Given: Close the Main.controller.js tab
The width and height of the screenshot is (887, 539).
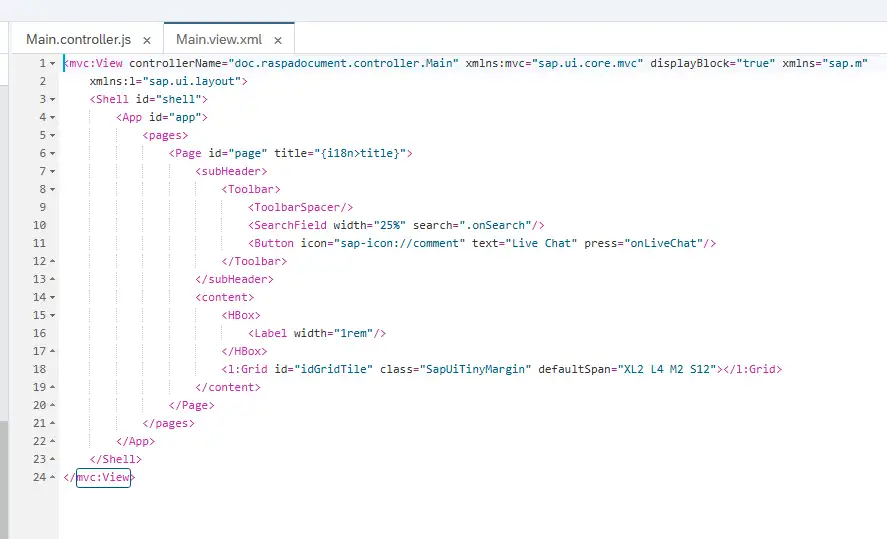Looking at the screenshot, I should click(x=147, y=41).
